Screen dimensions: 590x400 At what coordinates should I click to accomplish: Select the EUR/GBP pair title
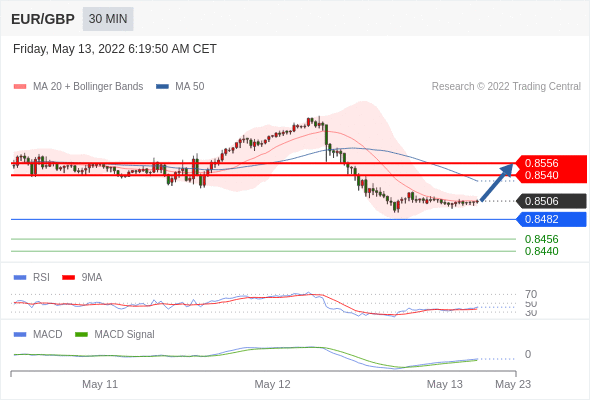click(x=43, y=19)
